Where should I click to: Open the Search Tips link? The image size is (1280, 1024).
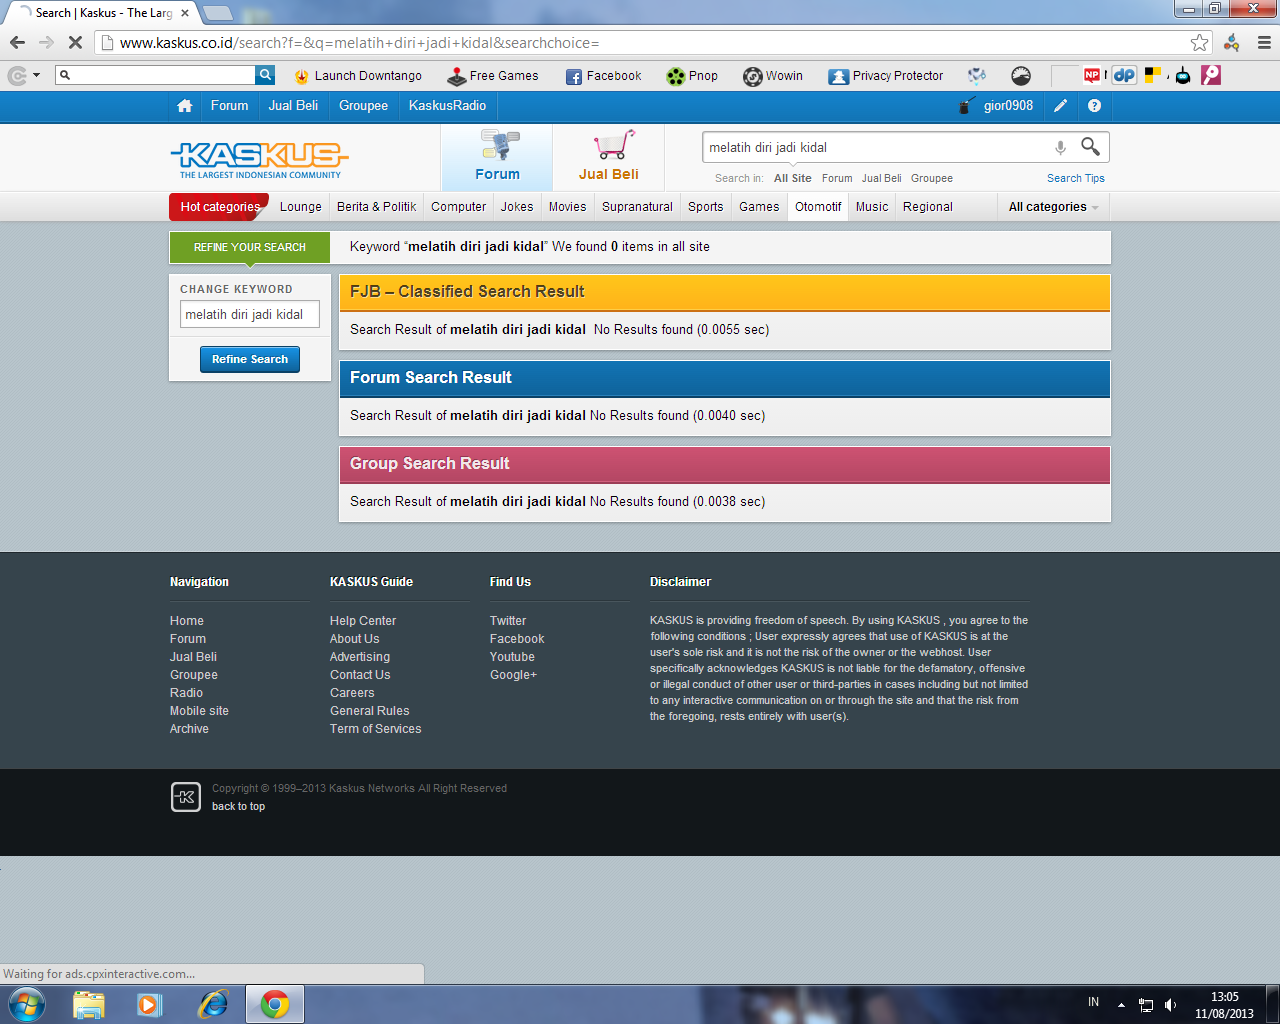point(1076,178)
